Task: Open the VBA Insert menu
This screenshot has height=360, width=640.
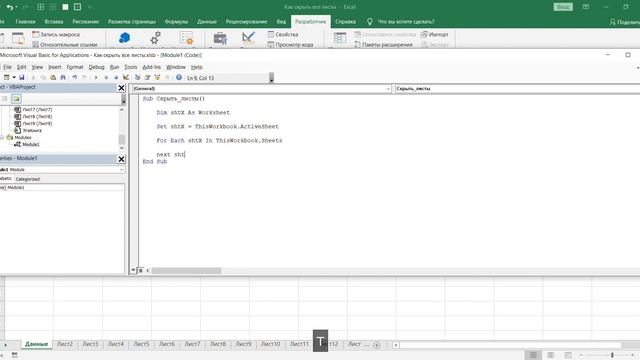Action: [55, 67]
